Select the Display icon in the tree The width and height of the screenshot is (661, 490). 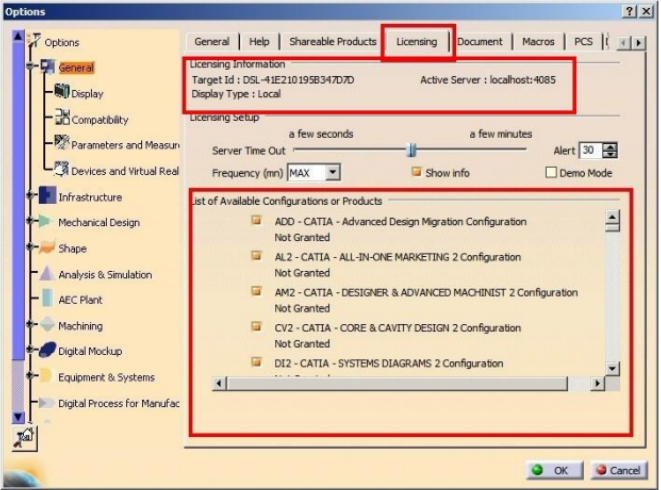tap(61, 93)
